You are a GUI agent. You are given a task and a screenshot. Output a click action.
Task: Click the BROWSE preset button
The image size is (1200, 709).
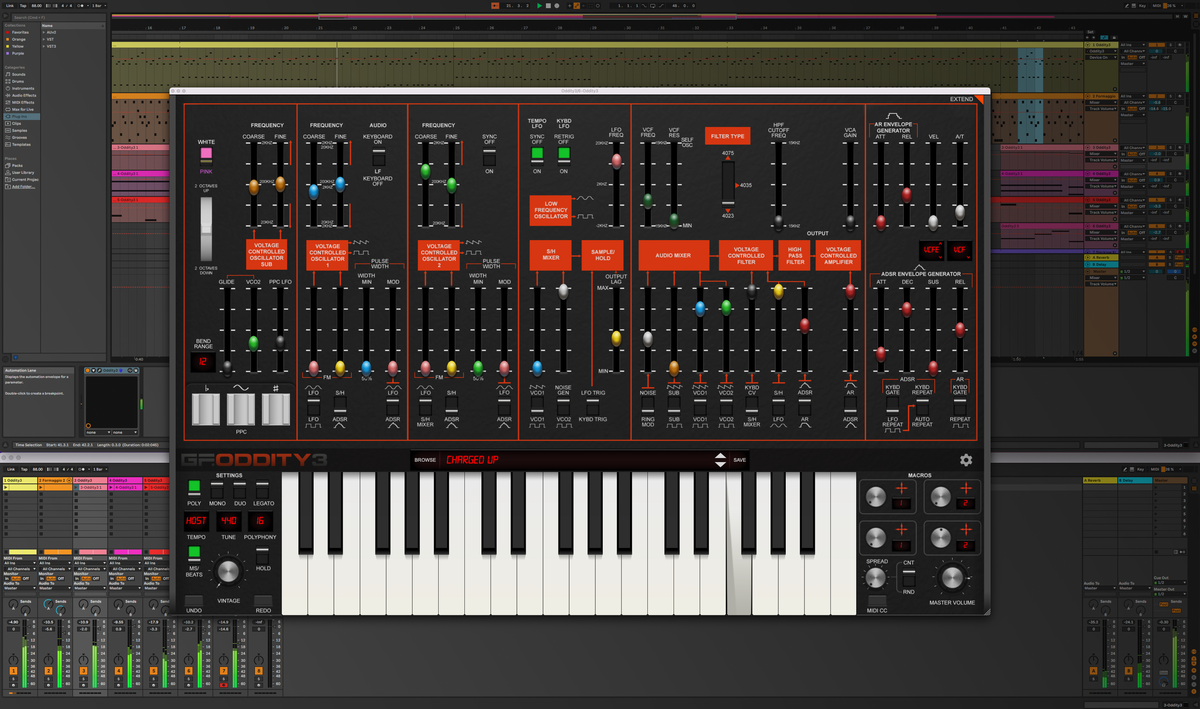425,460
